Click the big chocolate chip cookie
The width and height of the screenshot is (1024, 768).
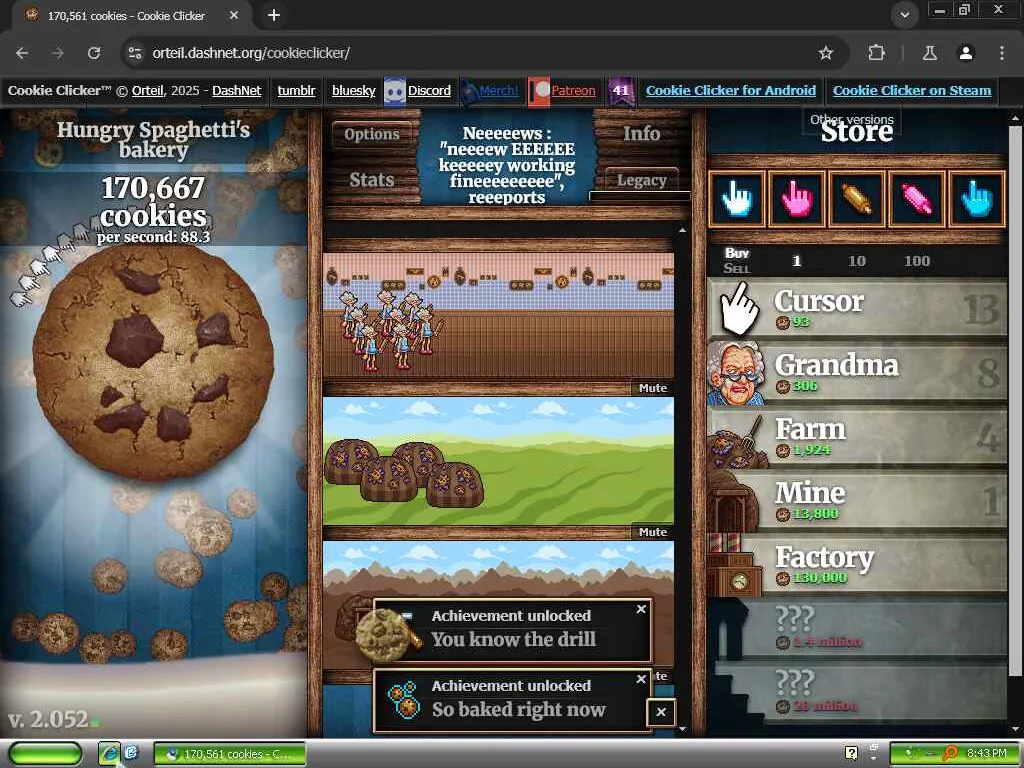pyautogui.click(x=153, y=362)
